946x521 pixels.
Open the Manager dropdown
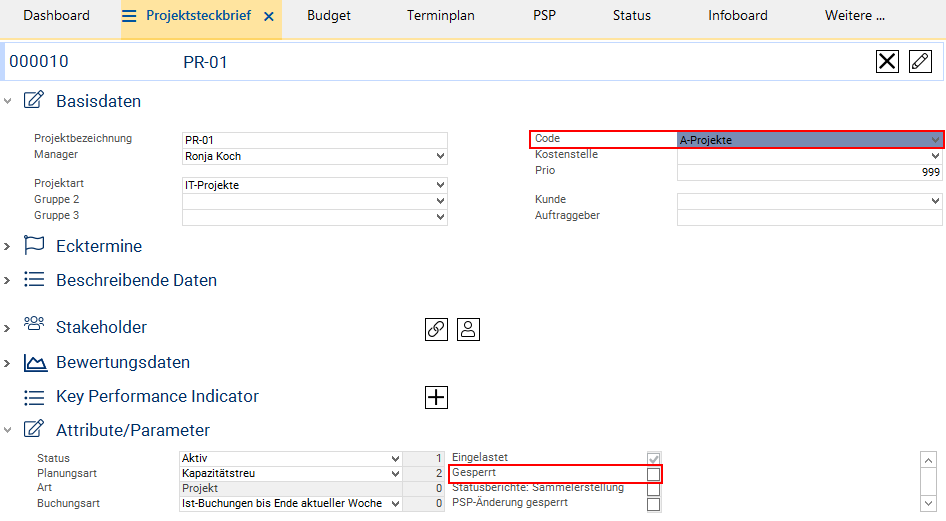tap(441, 156)
